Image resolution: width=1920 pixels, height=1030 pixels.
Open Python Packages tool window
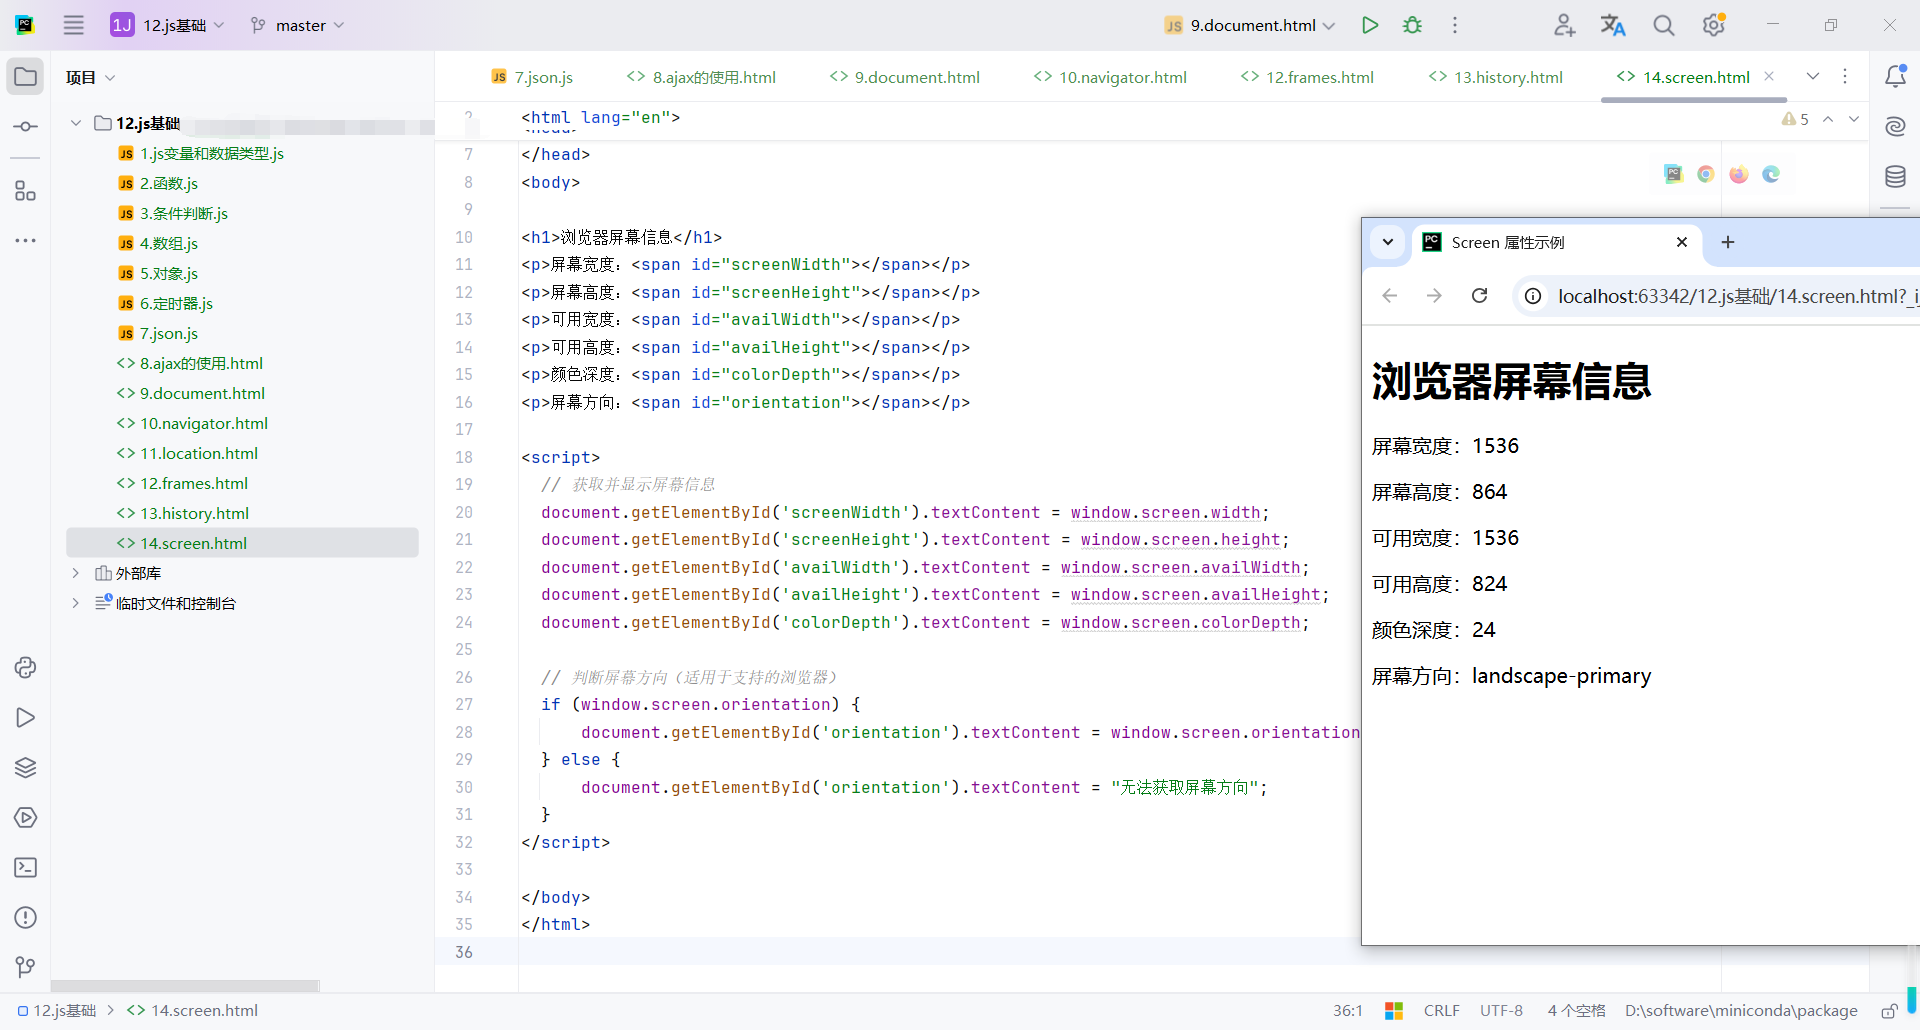point(26,667)
